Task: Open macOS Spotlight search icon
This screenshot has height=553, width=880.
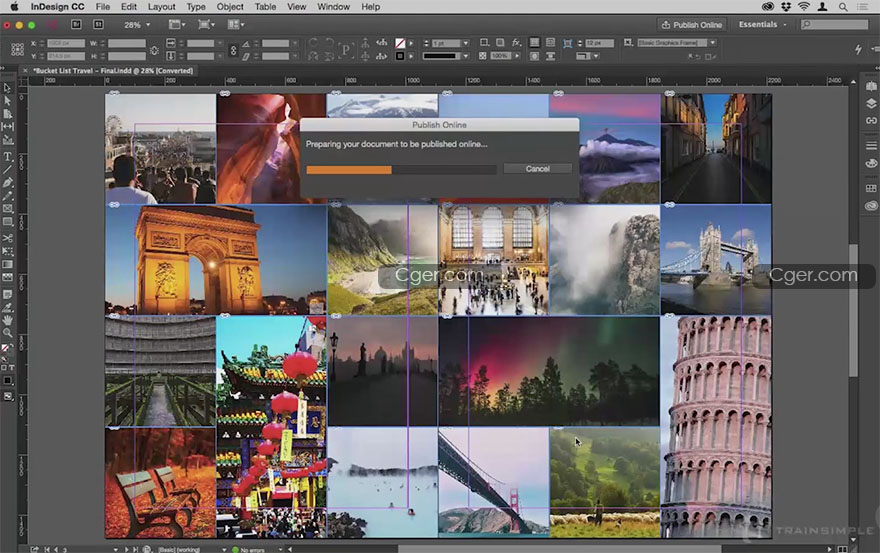Action: click(842, 7)
